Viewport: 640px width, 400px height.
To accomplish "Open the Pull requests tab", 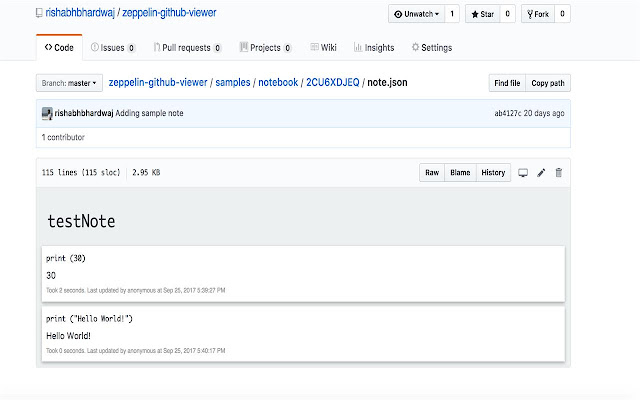I will click(x=187, y=48).
